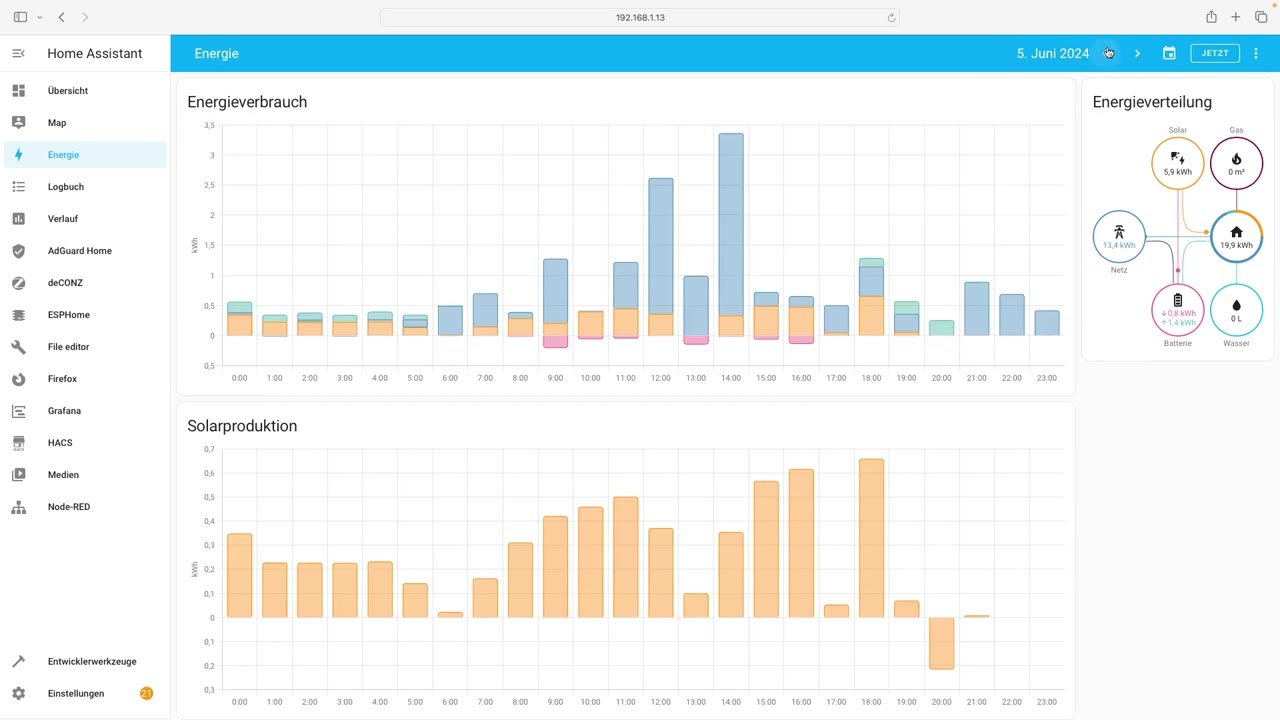Click the browser address bar

coord(640,17)
